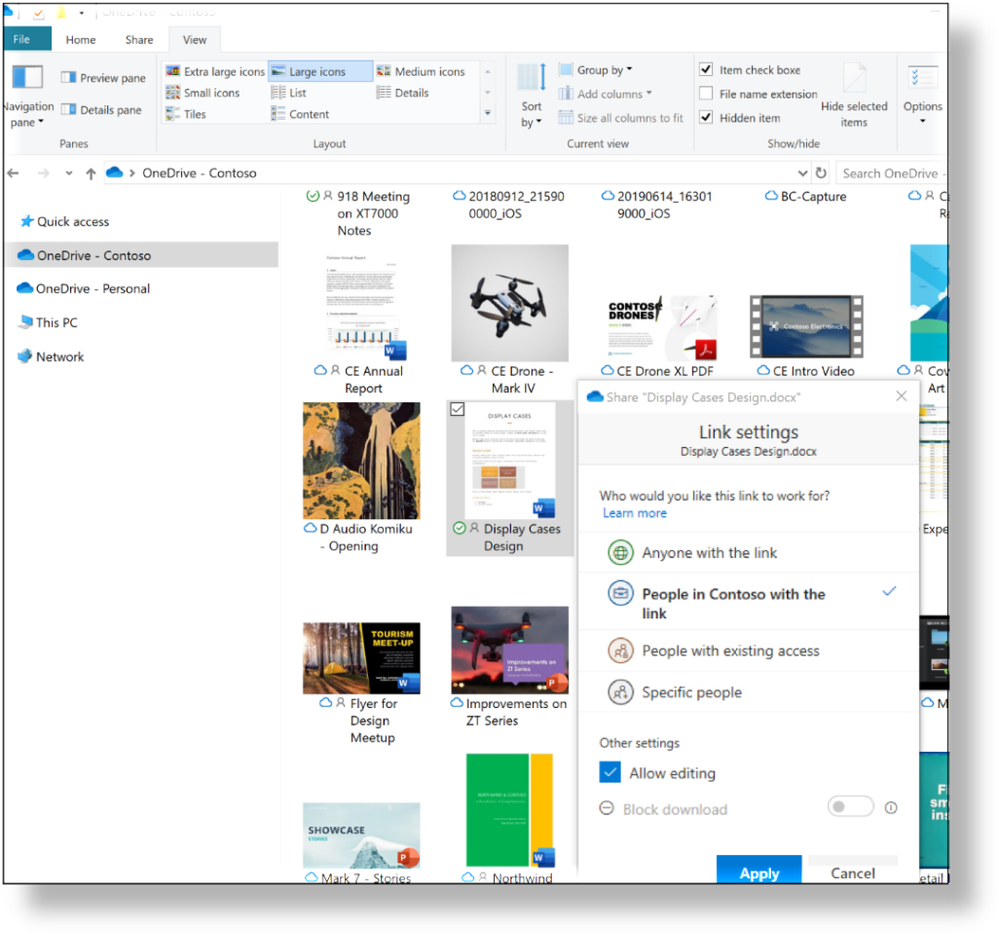Uncheck Allow editing checkbox
This screenshot has width=999, height=934.
click(x=610, y=772)
